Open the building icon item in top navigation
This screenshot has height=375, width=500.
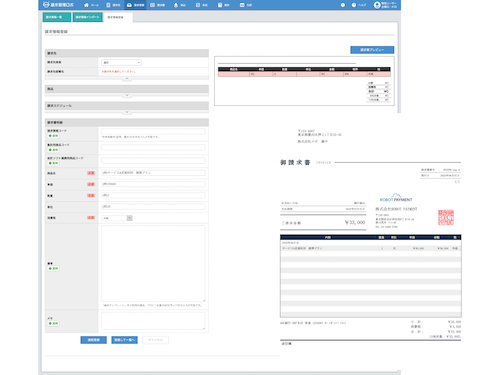[113, 5]
